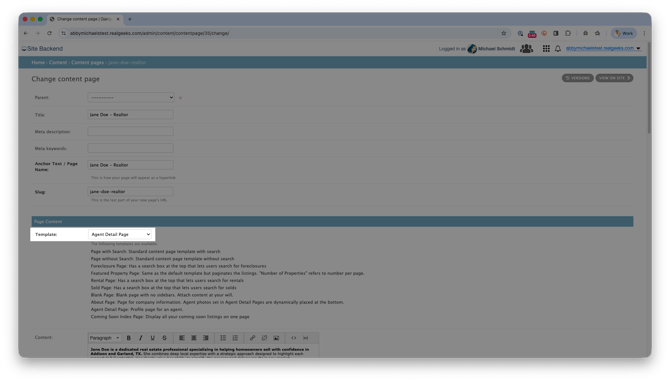Apply strikethrough formatting in content editor

coord(165,338)
